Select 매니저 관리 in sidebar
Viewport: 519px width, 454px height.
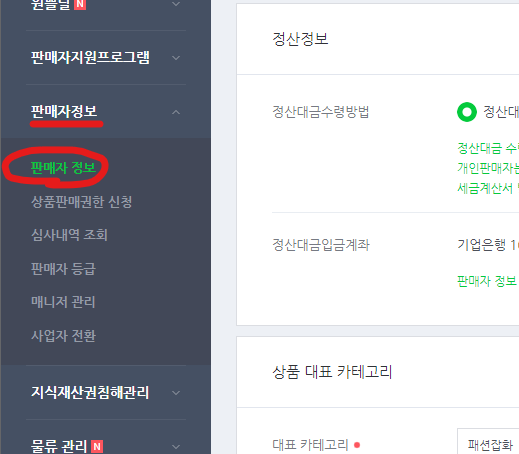click(63, 302)
